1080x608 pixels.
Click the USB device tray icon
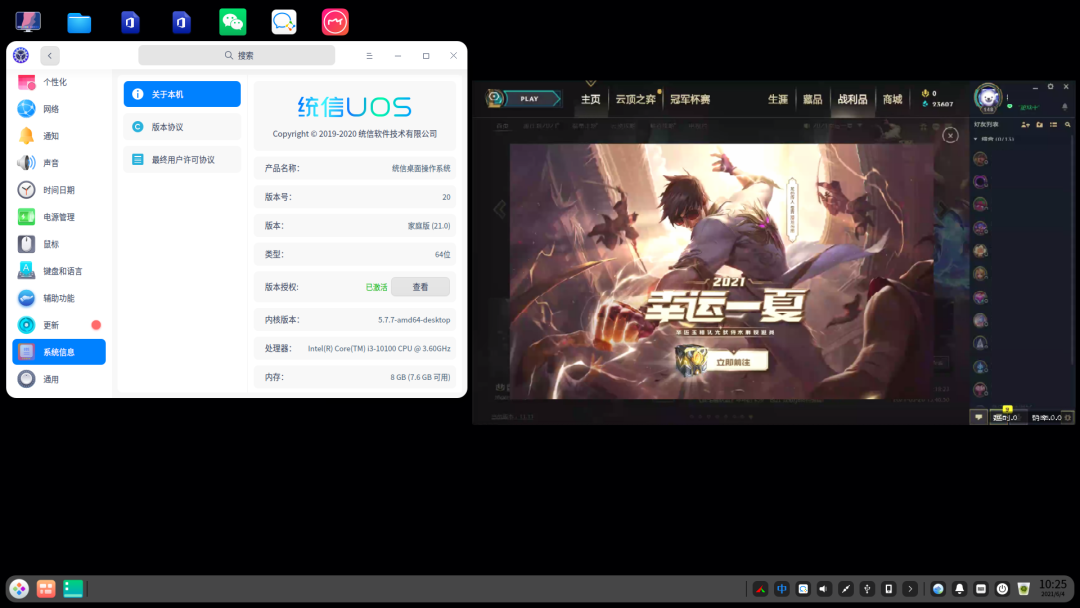[867, 589]
